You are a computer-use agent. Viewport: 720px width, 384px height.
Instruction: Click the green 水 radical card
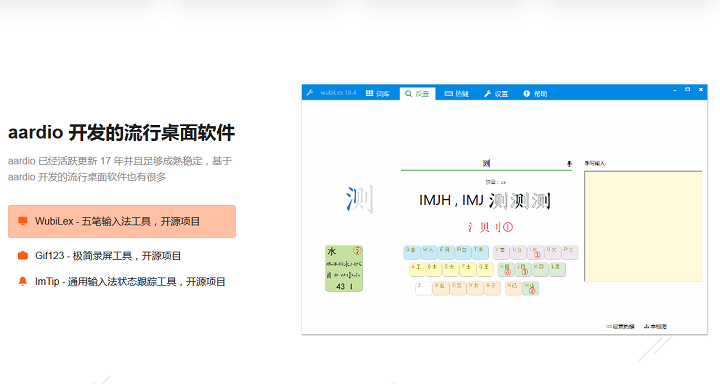[344, 269]
